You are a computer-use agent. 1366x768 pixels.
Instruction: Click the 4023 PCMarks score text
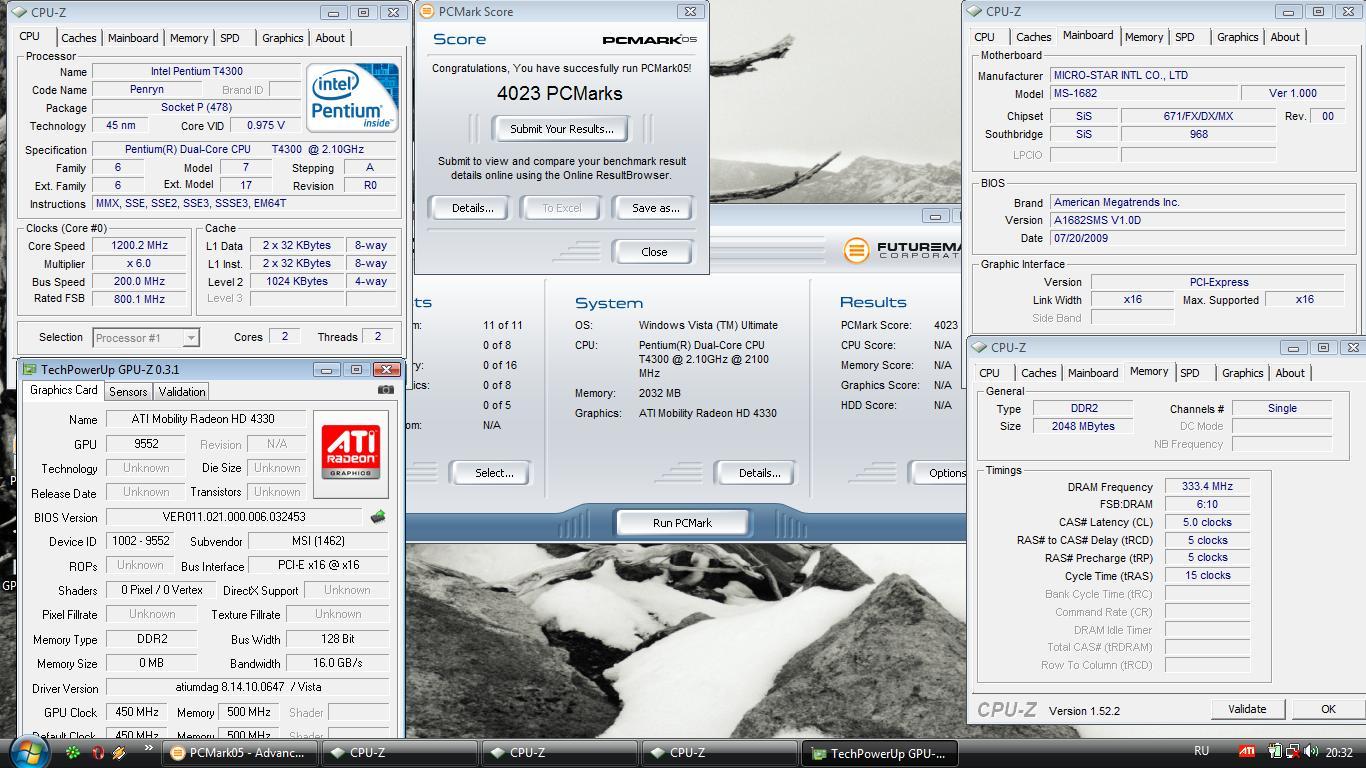560,93
